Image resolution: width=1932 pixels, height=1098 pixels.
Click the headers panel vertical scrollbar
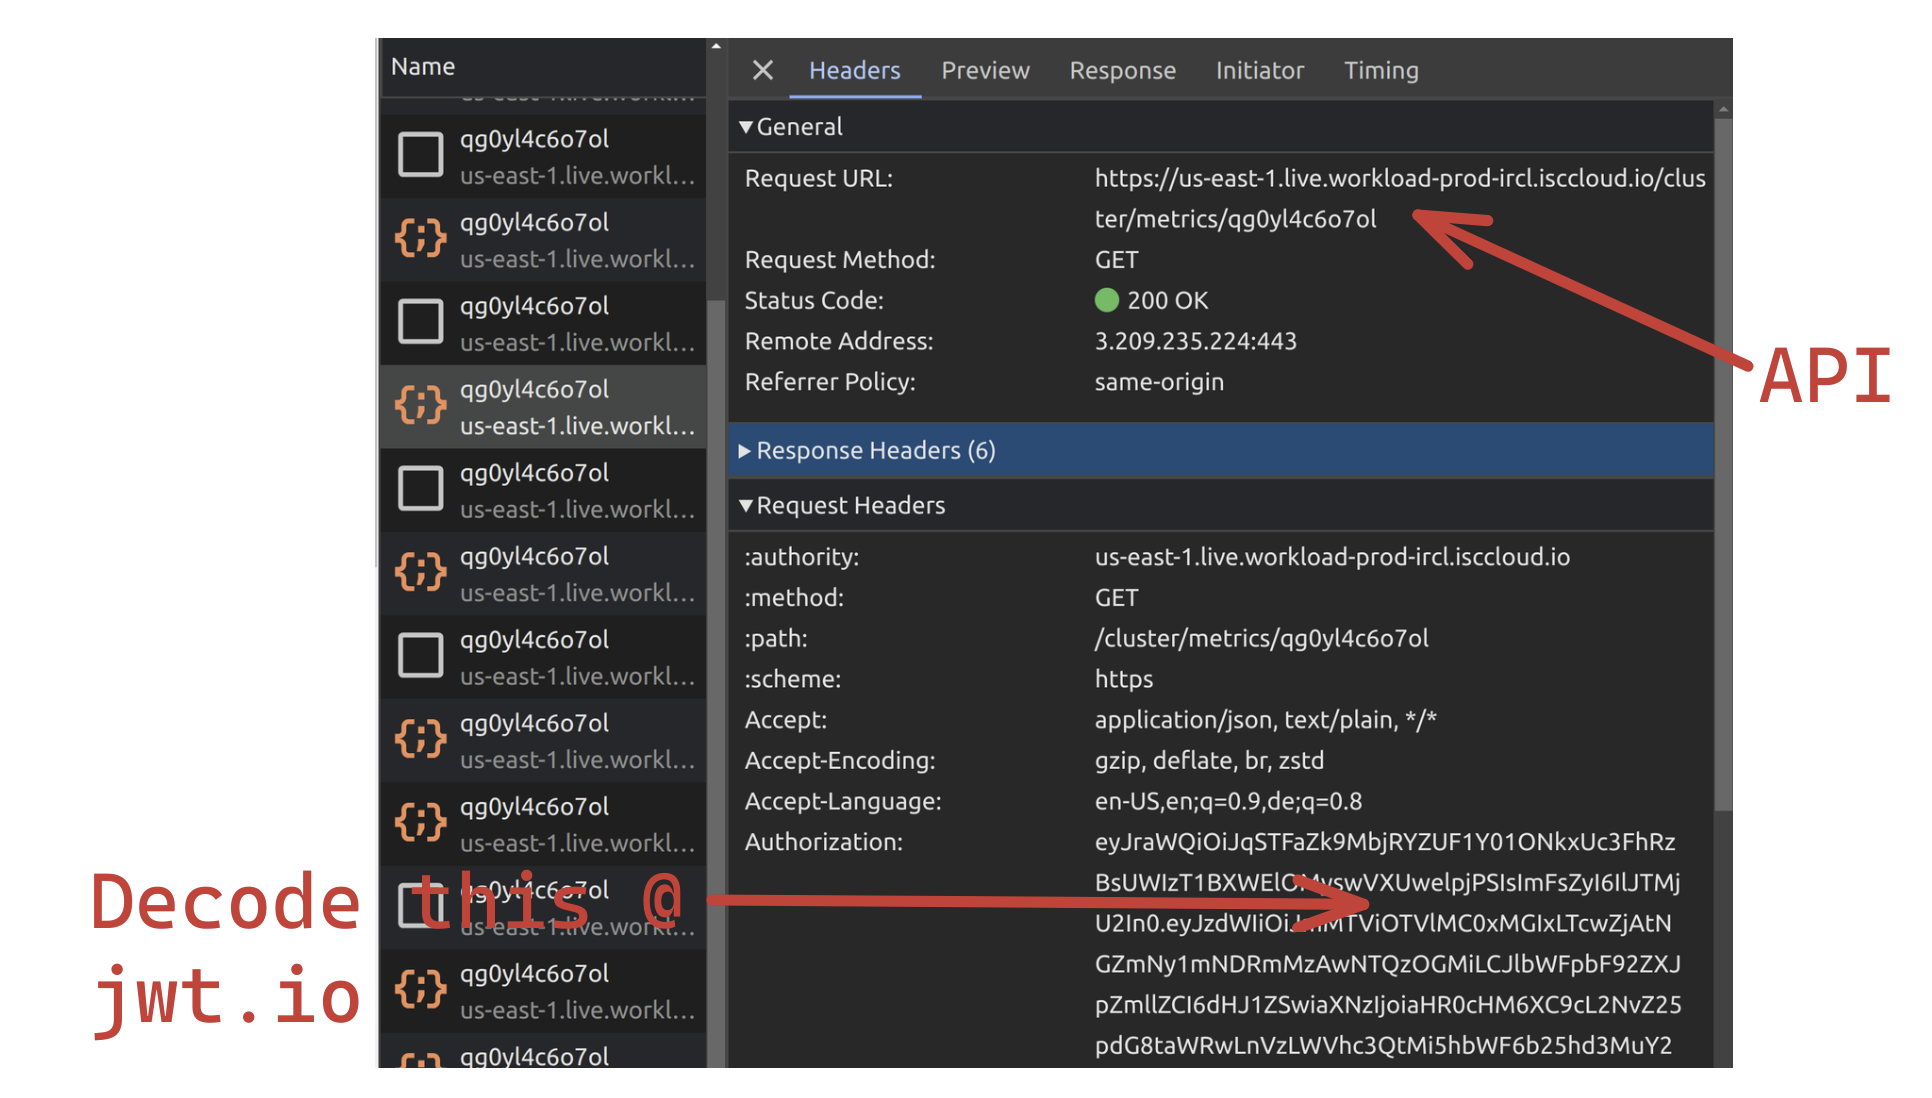1722,460
